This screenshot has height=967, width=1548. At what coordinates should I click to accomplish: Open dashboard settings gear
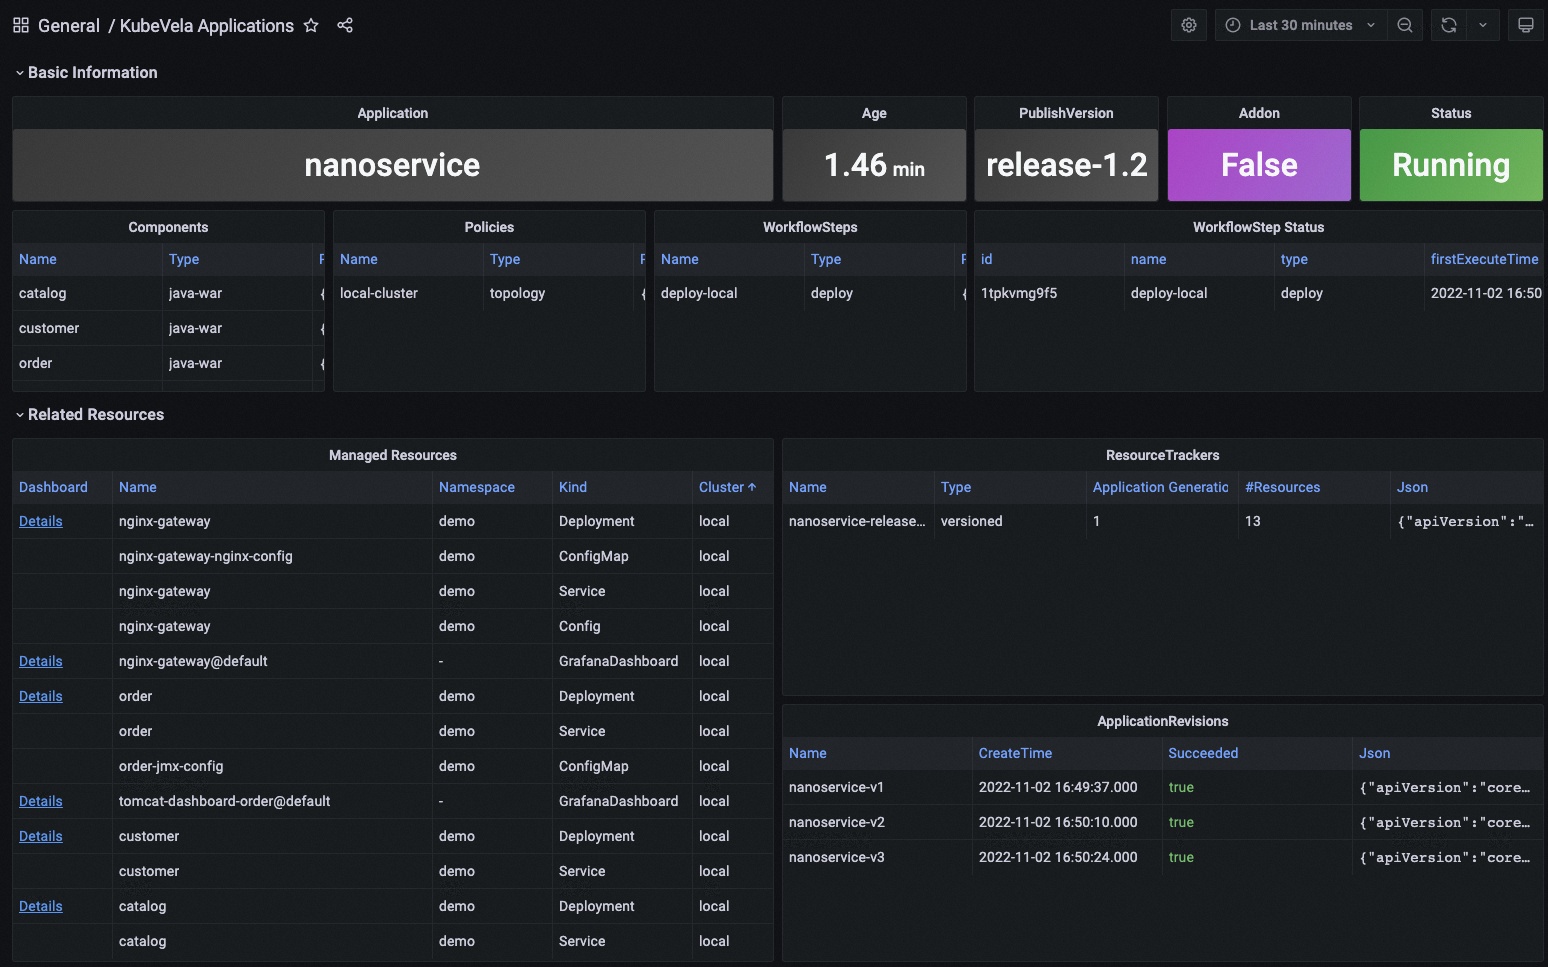click(1189, 25)
